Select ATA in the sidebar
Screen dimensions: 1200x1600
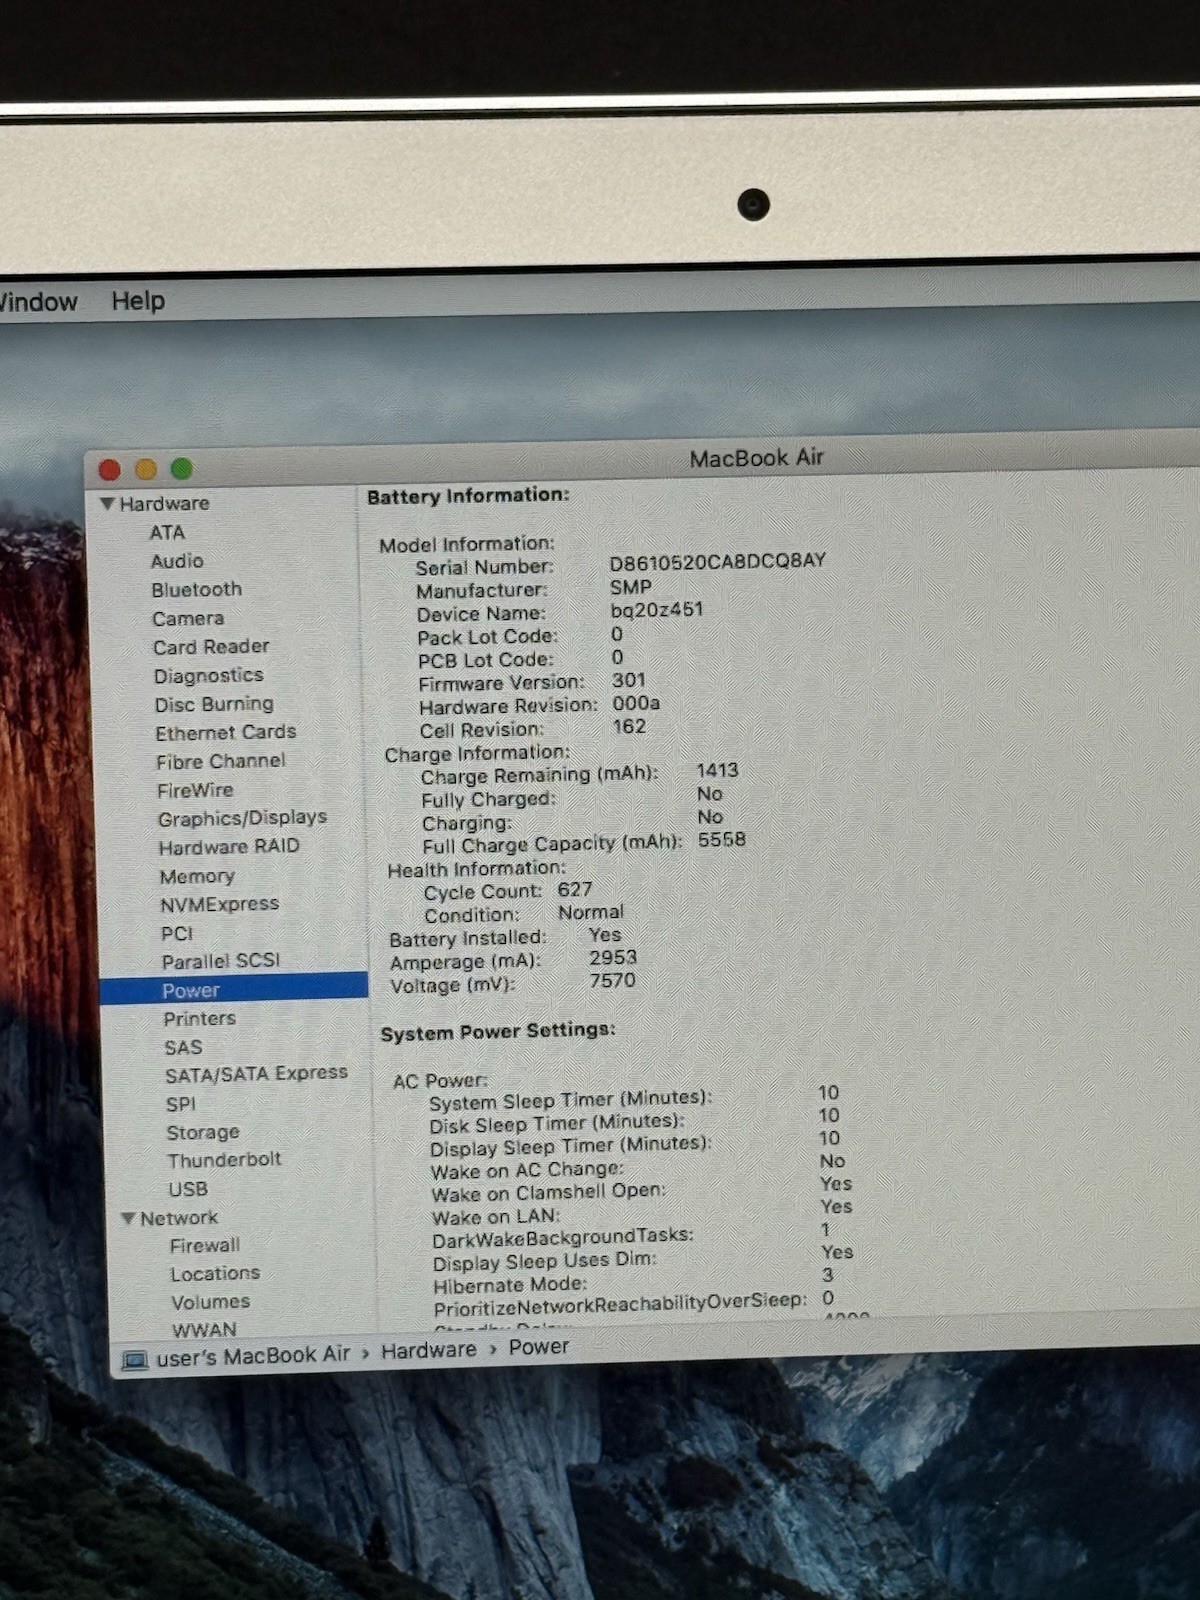click(x=167, y=532)
